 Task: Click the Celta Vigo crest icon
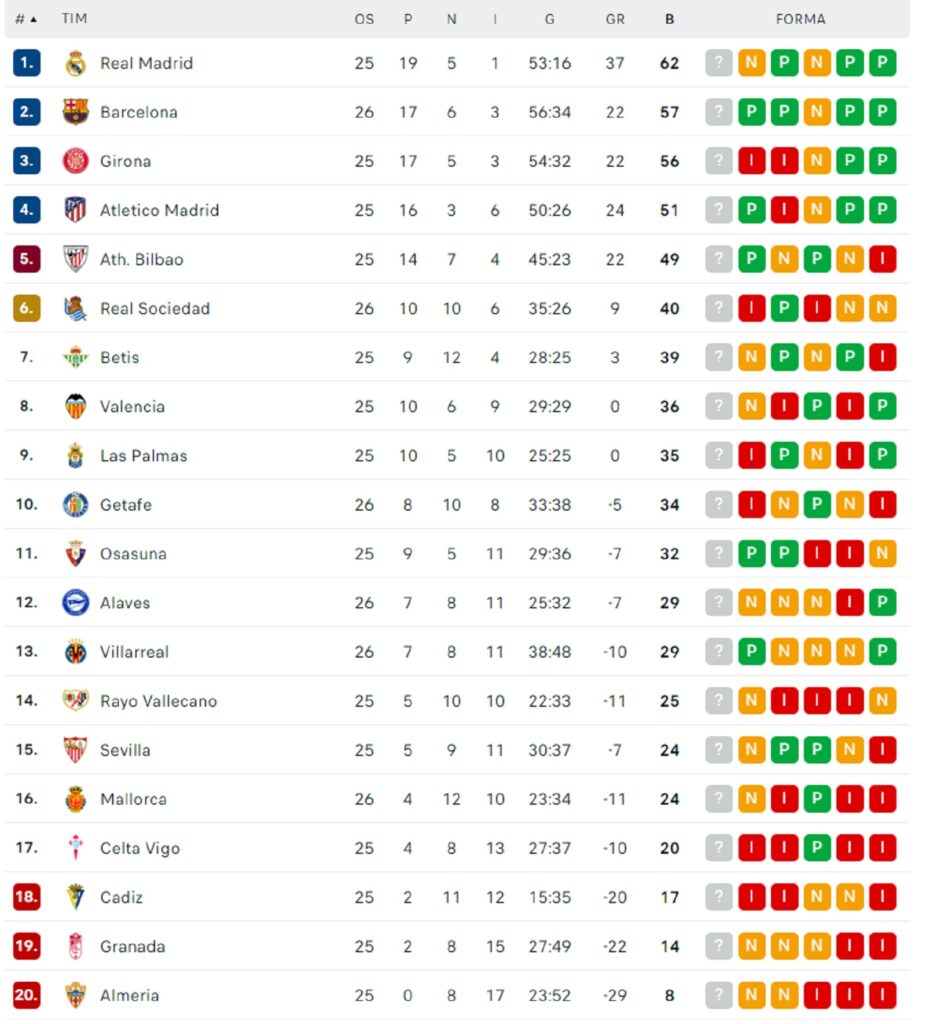pyautogui.click(x=75, y=848)
